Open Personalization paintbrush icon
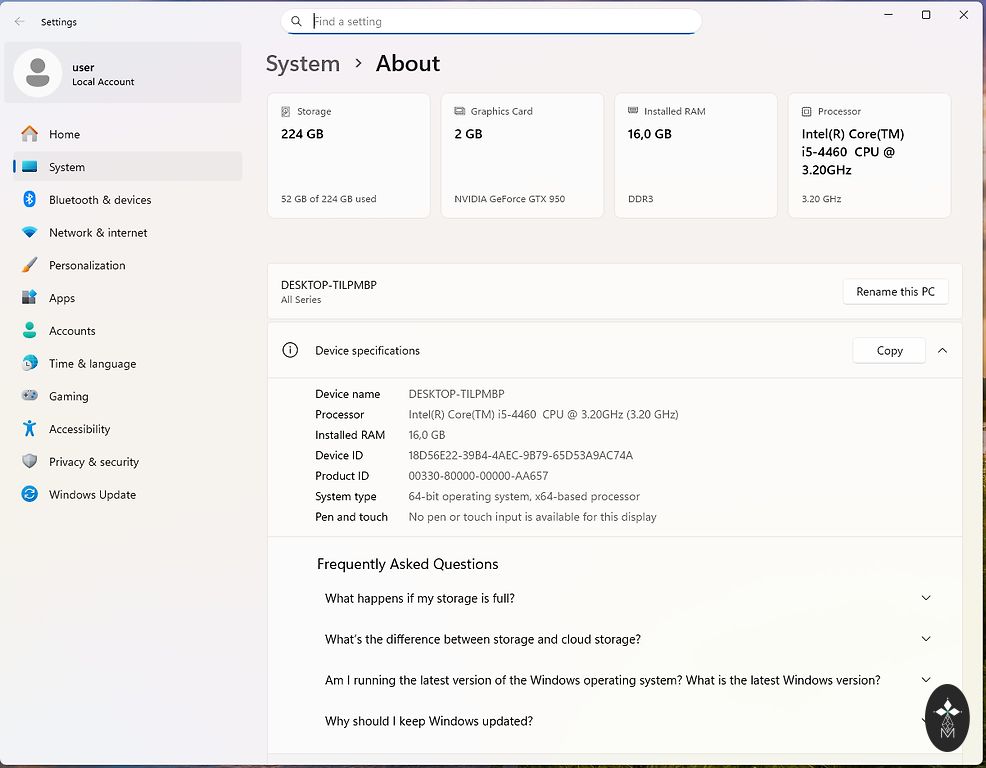This screenshot has height=768, width=986. (x=30, y=266)
